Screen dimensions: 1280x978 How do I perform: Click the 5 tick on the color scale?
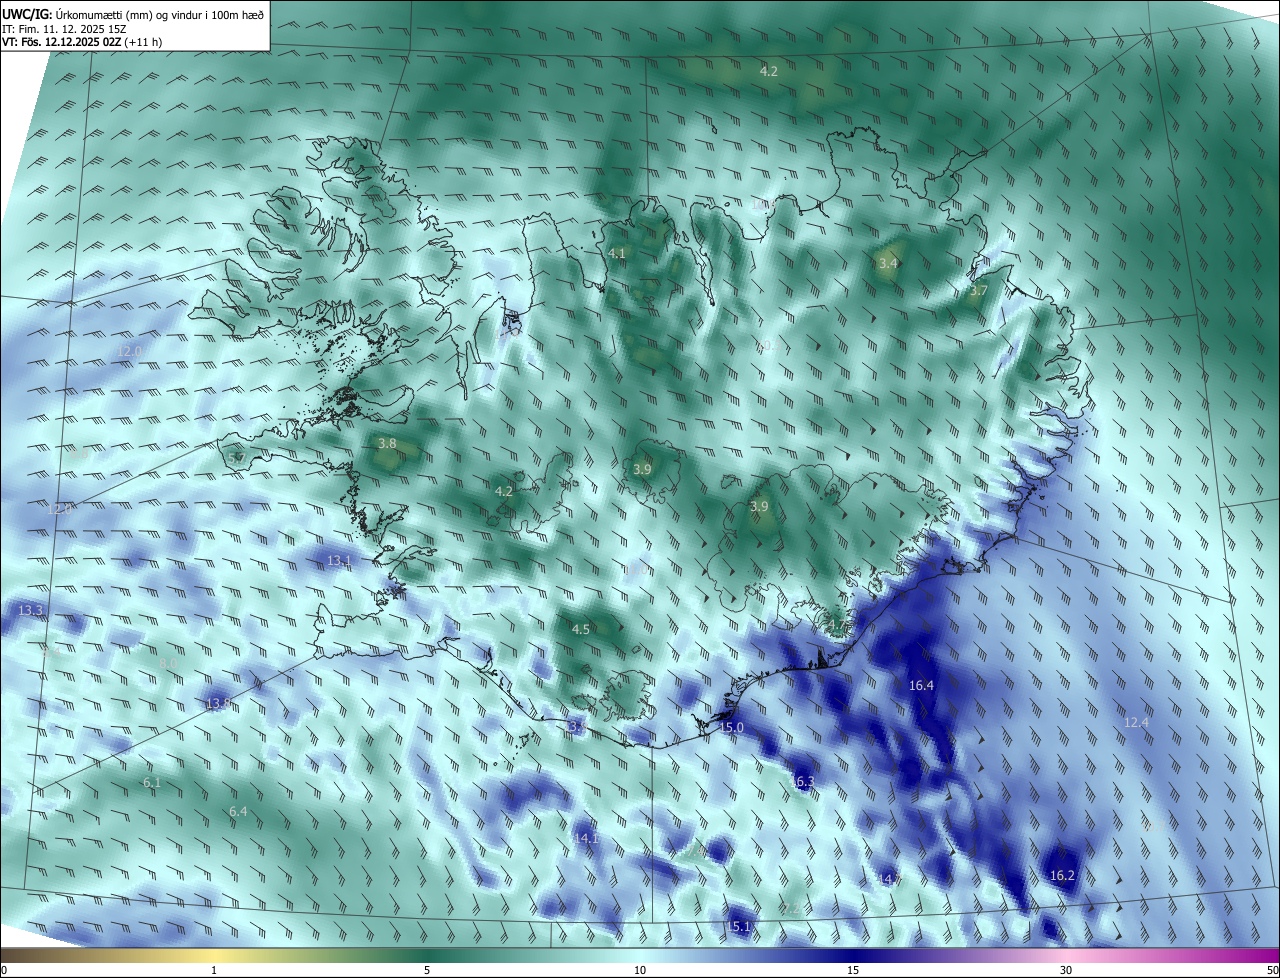coord(427,970)
